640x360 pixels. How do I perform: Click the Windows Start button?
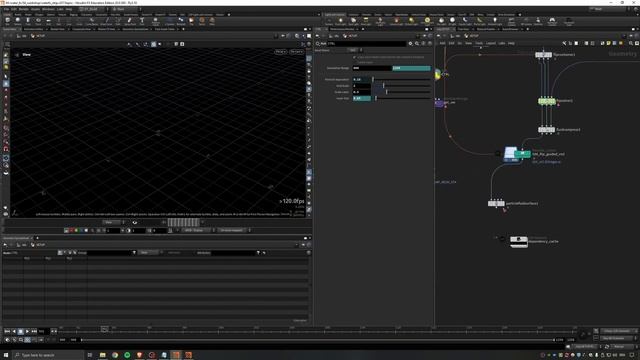click(x=6, y=355)
